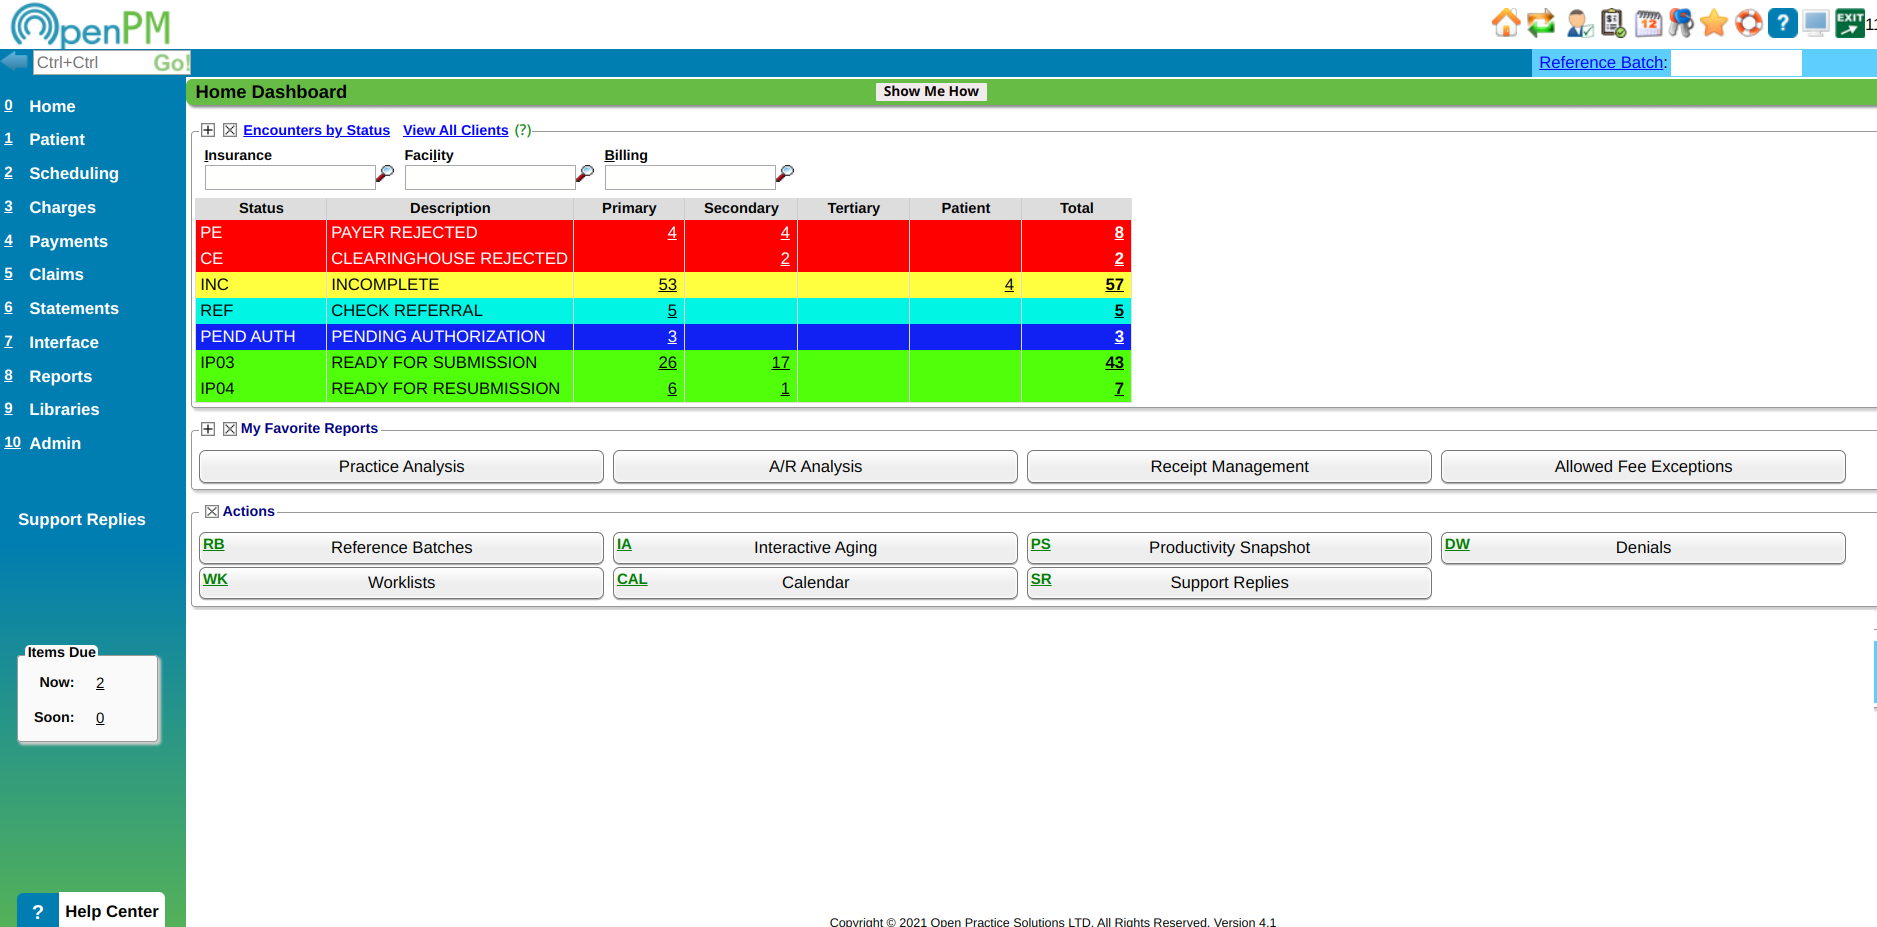Open the Payments menu
The height and width of the screenshot is (927, 1877).
point(68,241)
